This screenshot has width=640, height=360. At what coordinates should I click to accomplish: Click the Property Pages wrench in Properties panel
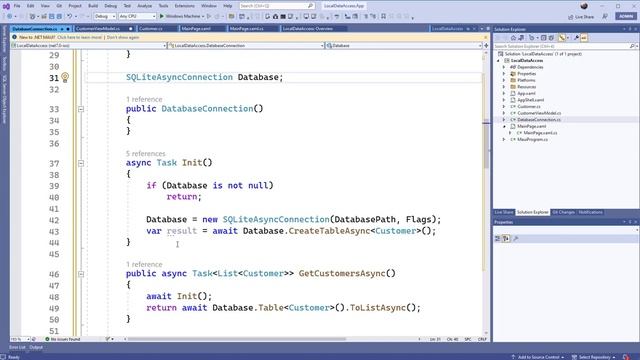click(516, 238)
